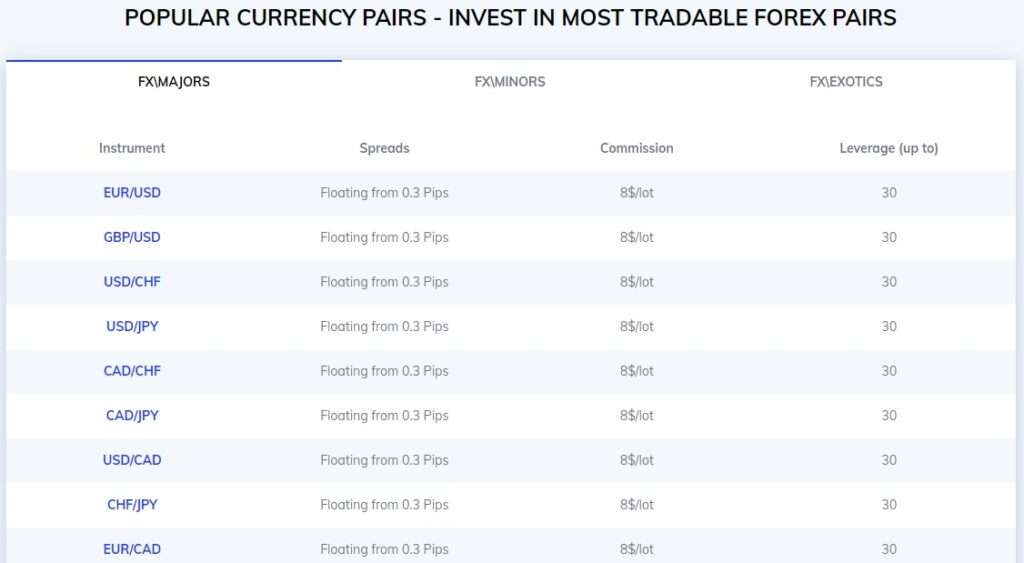The image size is (1024, 563).
Task: Click the EUR/USD spread value cell
Action: pos(384,193)
